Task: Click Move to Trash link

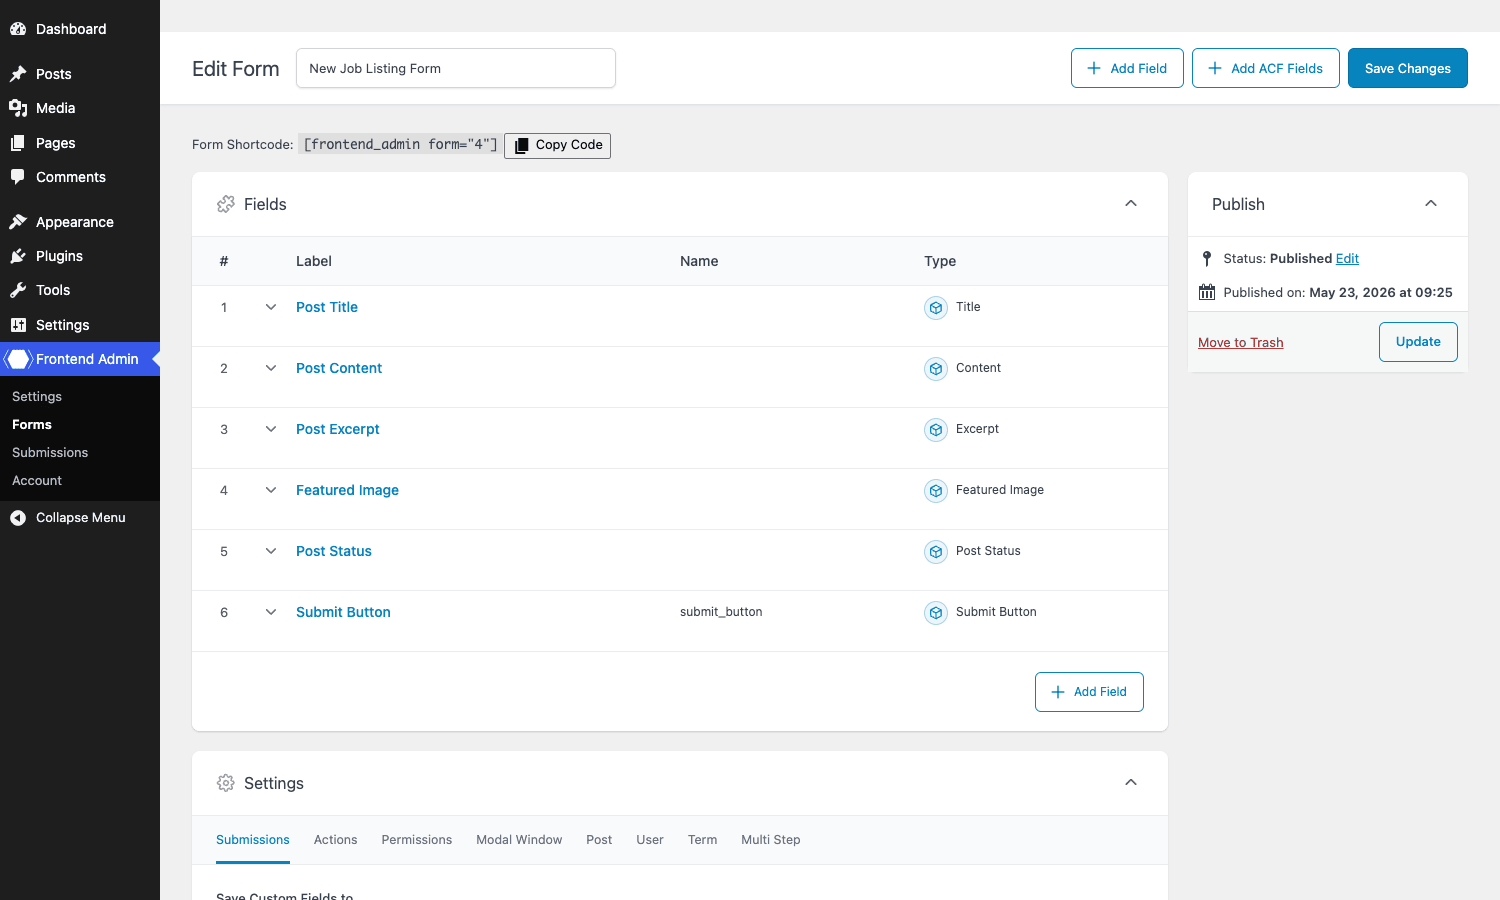Action: pyautogui.click(x=1240, y=342)
